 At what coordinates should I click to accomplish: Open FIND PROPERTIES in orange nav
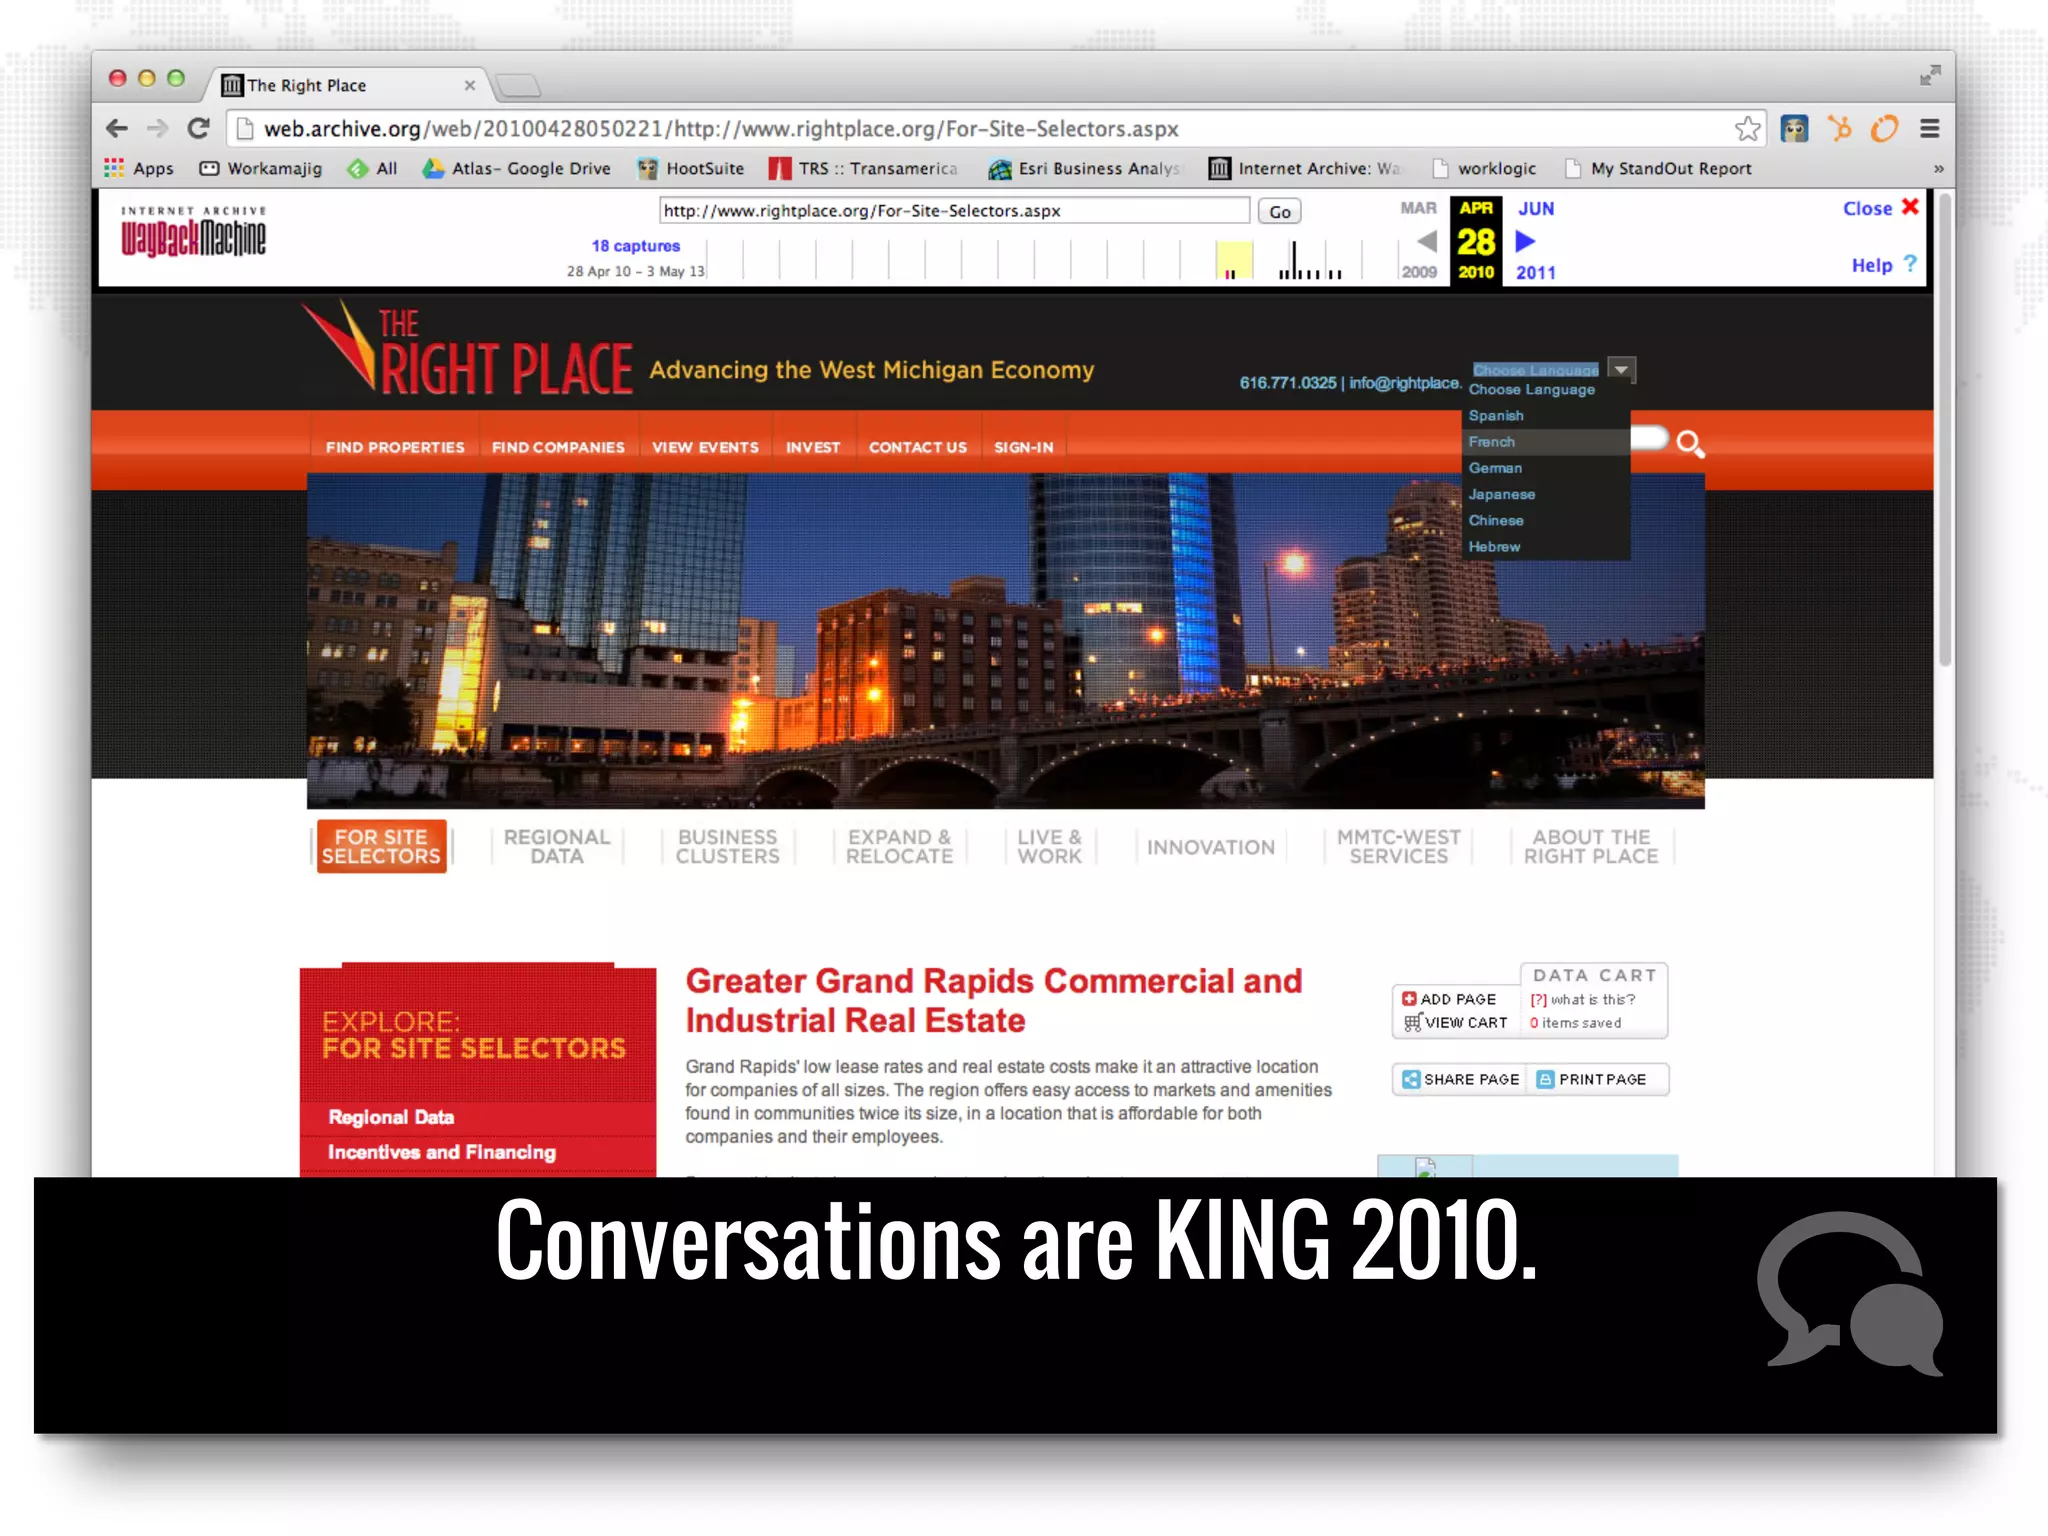395,448
